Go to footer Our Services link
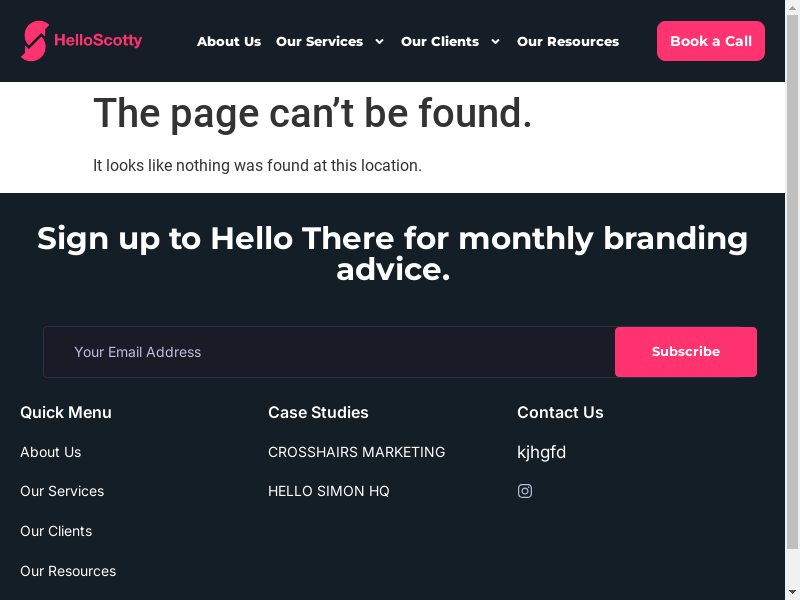Screen dimensions: 800x600 pos(62,491)
